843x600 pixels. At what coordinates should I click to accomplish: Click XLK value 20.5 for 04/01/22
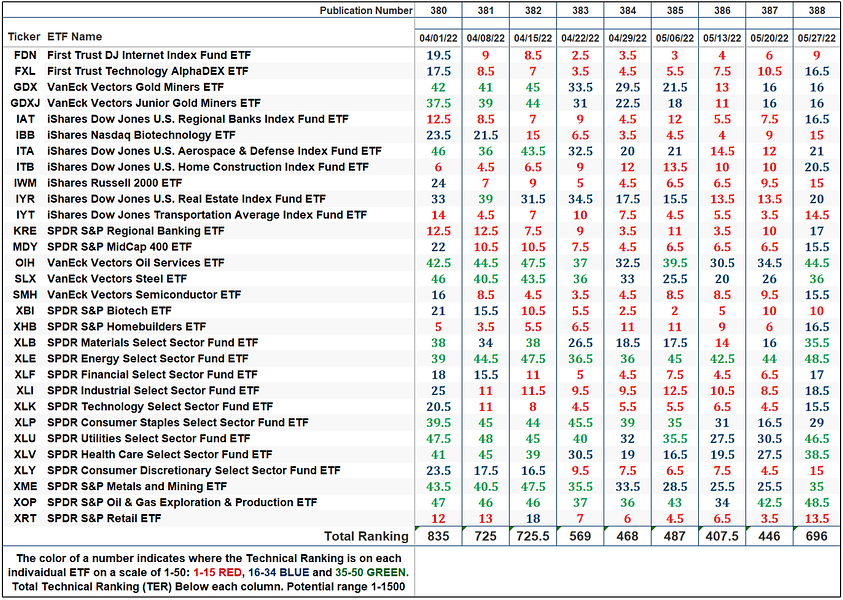(438, 406)
